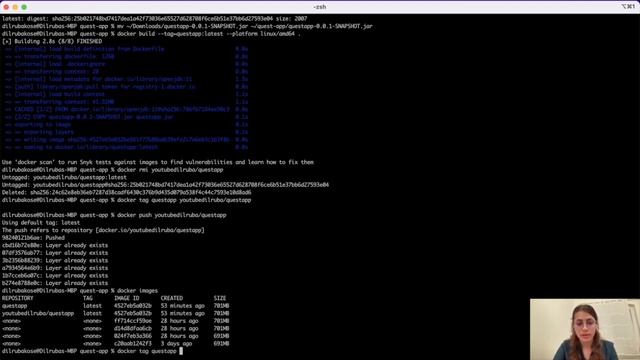Click image ID 'd14d8dfaa6cb'
This screenshot has height=360, width=640.
click(133, 329)
